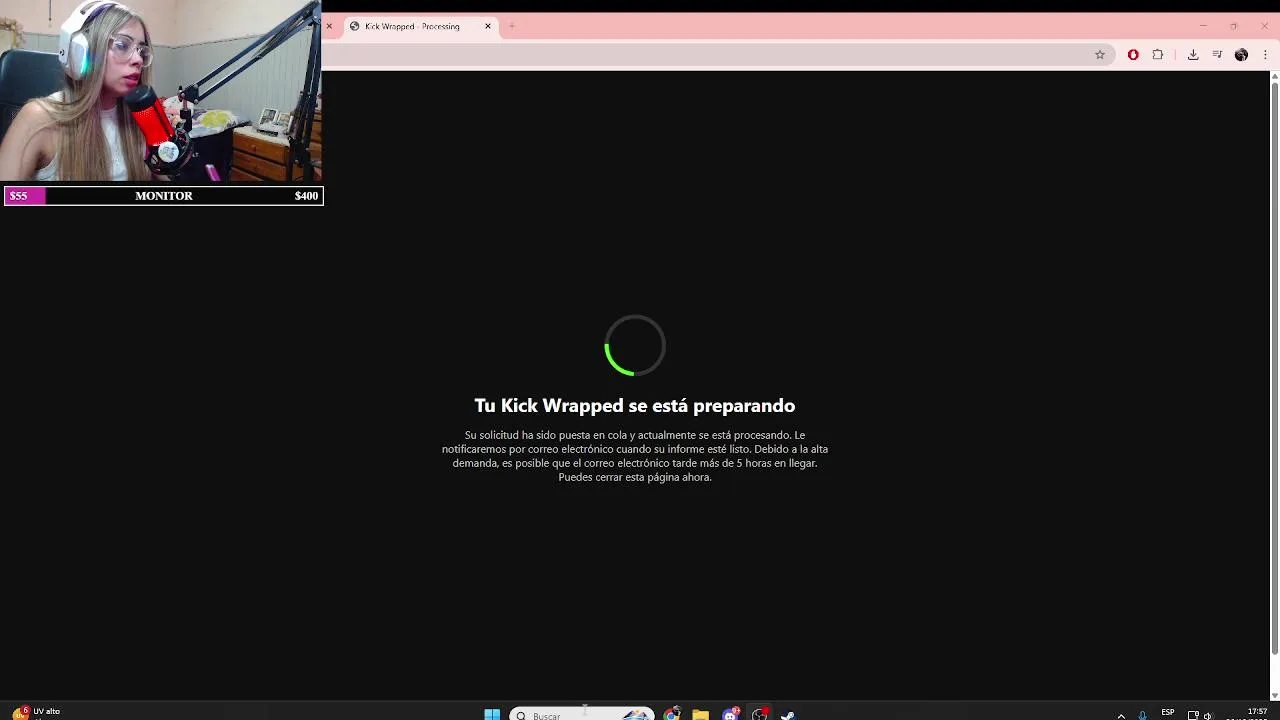Open the Windows Start menu
This screenshot has width=1280, height=720.
(492, 715)
